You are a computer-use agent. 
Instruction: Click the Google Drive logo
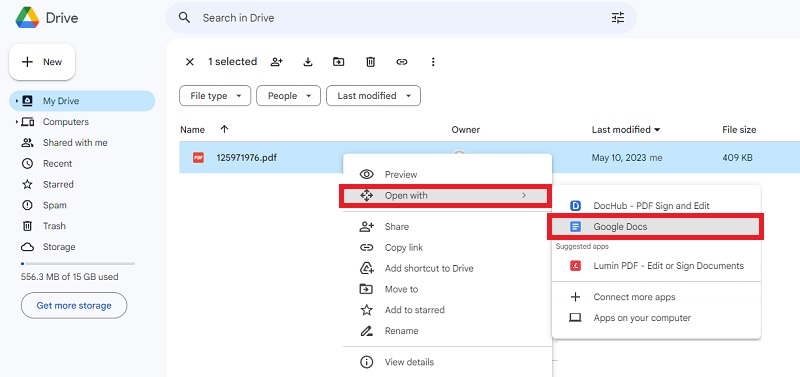point(27,18)
